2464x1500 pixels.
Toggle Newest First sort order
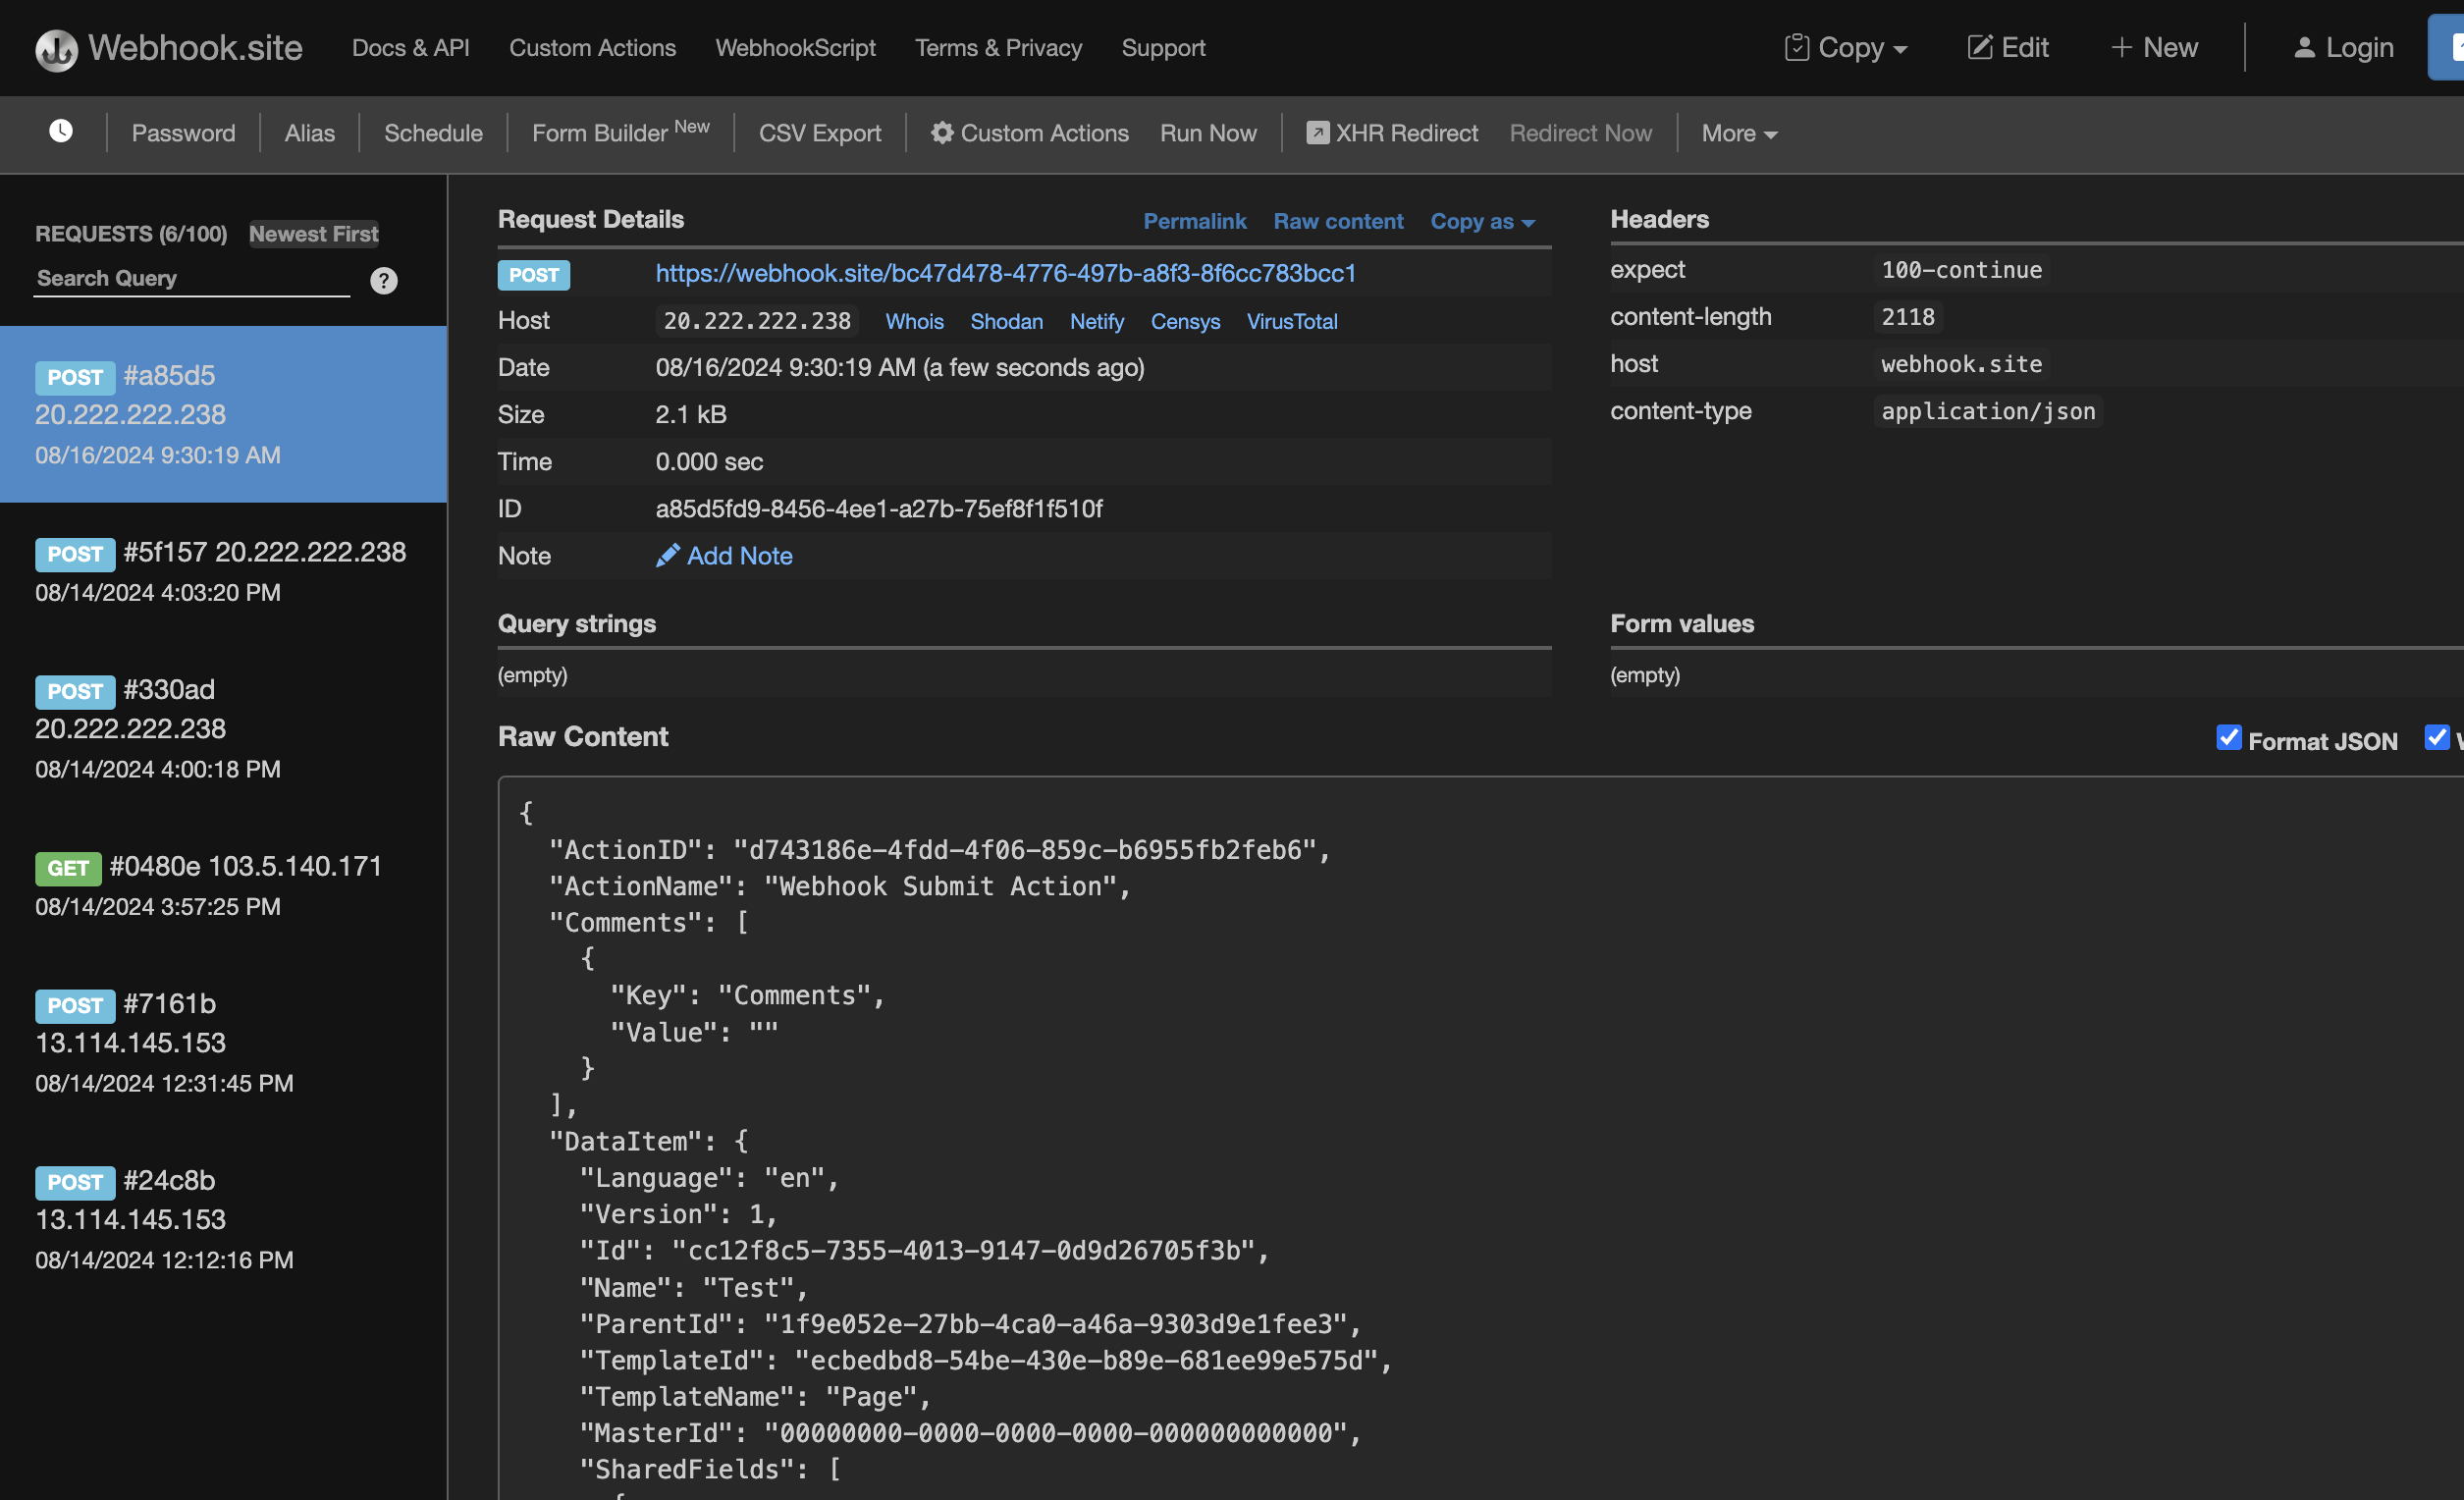pos(314,233)
